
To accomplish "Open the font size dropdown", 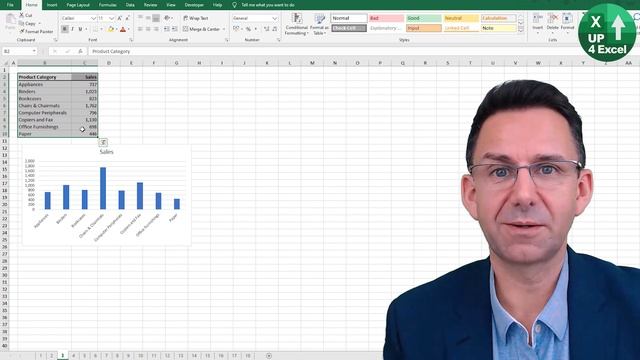I will pos(112,18).
